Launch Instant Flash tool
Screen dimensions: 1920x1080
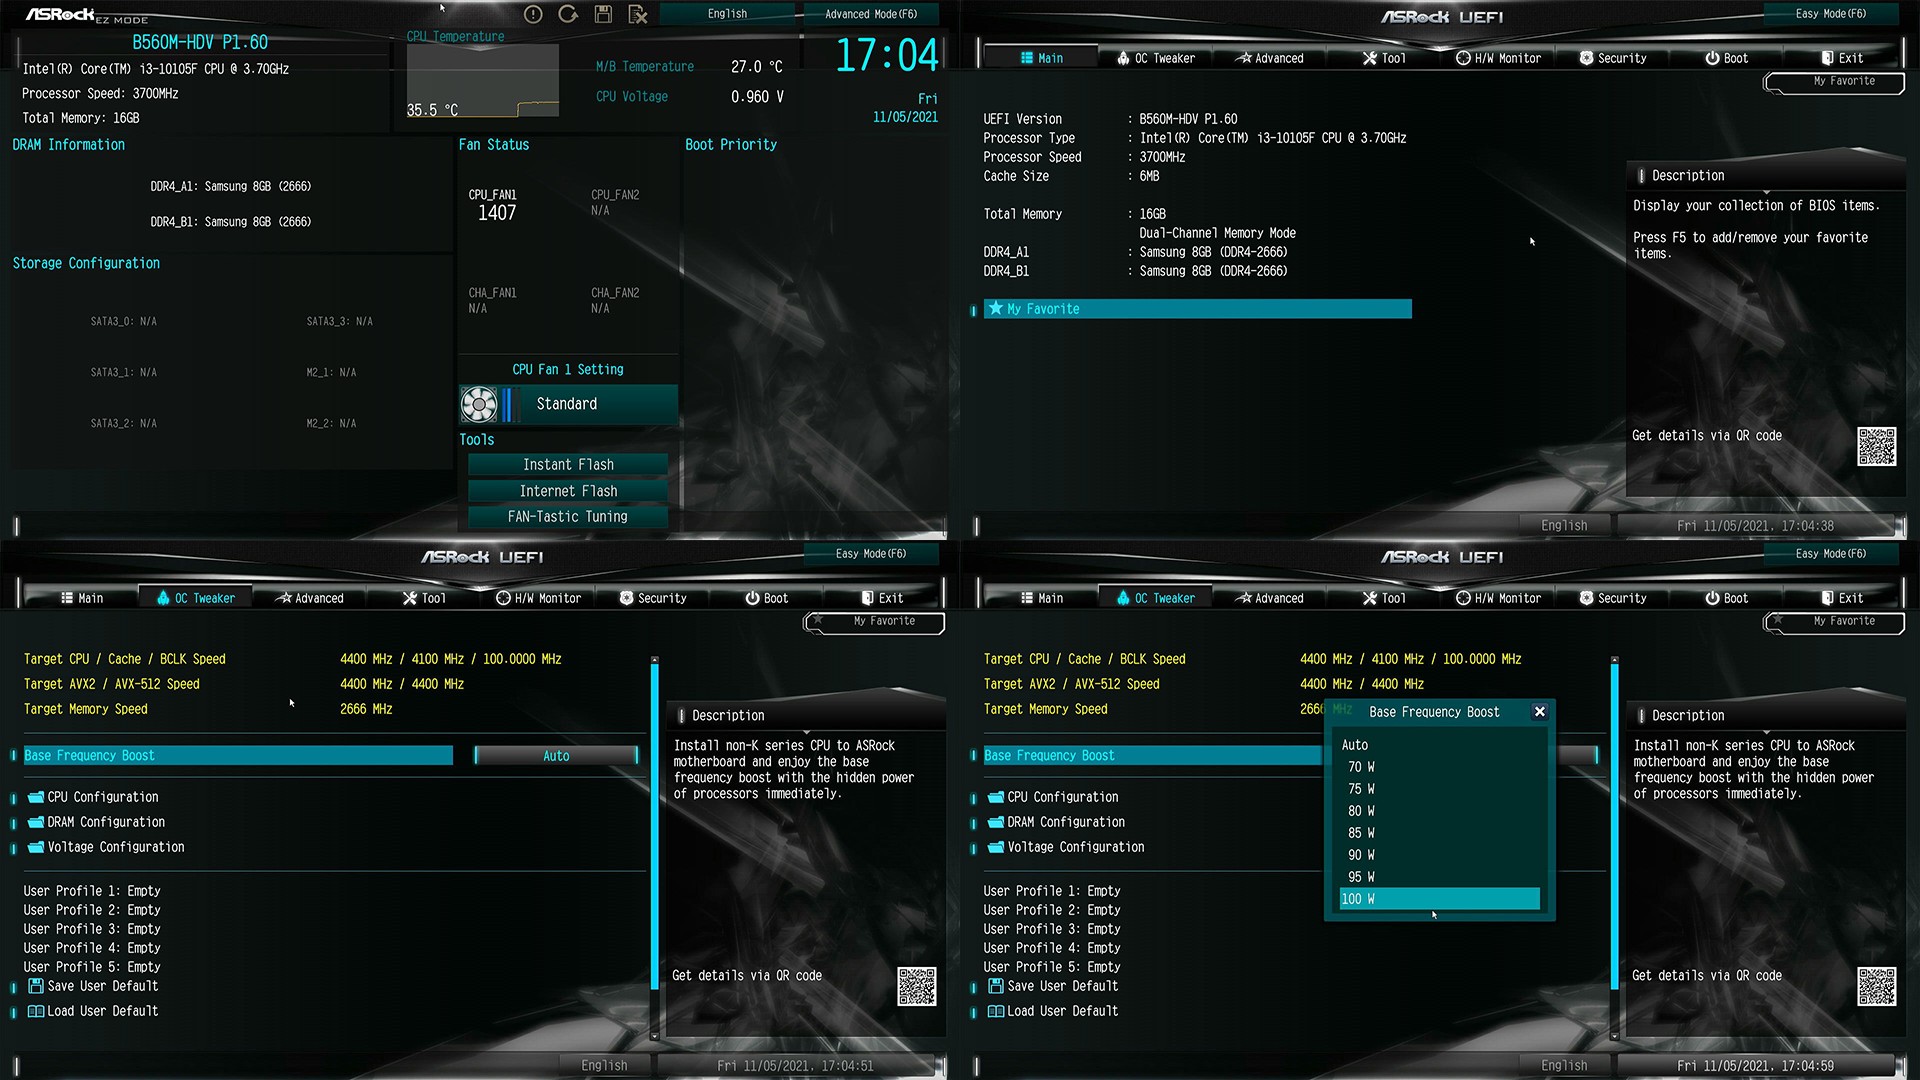(568, 465)
